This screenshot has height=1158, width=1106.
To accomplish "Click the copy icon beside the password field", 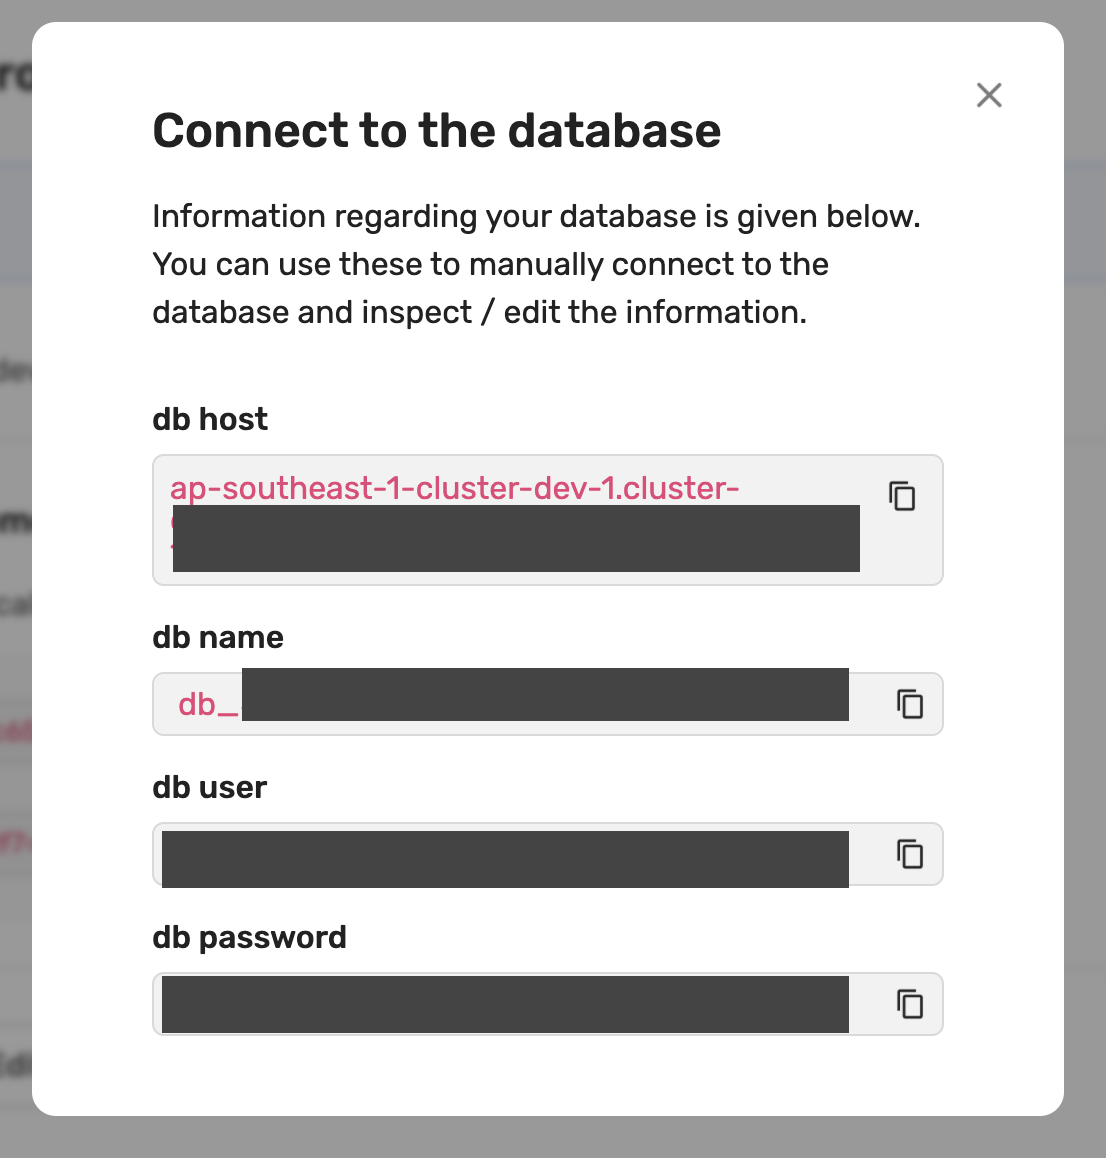I will pyautogui.click(x=909, y=1004).
